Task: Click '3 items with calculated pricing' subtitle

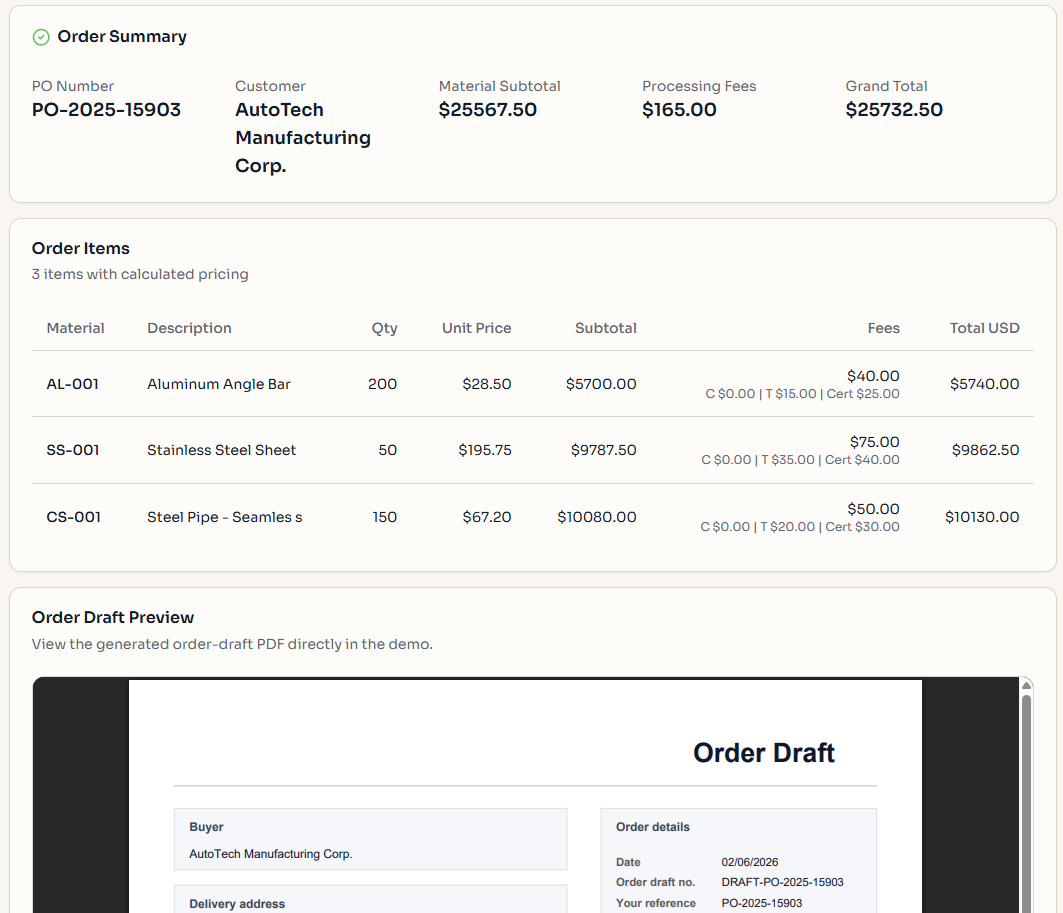Action: (140, 275)
